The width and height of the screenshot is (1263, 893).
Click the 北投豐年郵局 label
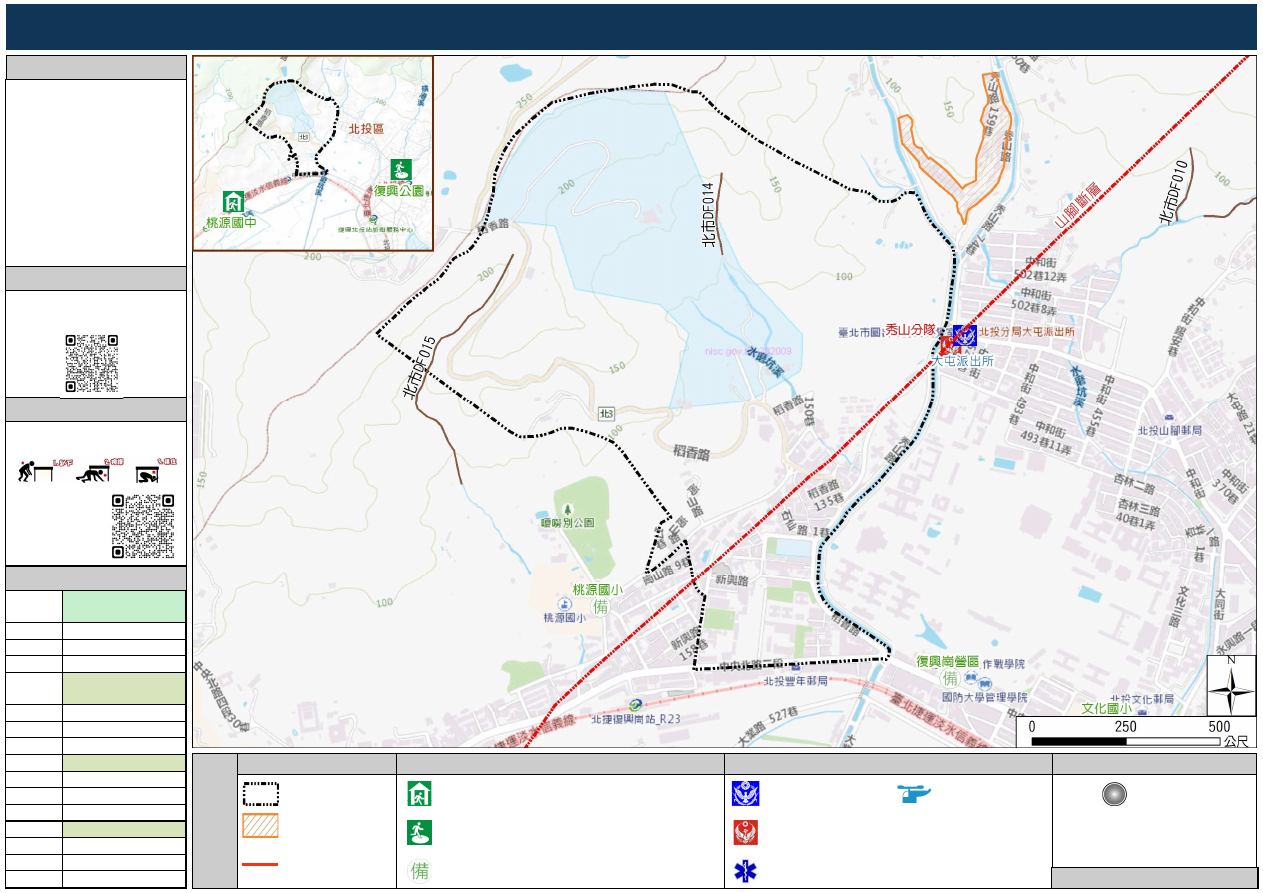(x=794, y=682)
